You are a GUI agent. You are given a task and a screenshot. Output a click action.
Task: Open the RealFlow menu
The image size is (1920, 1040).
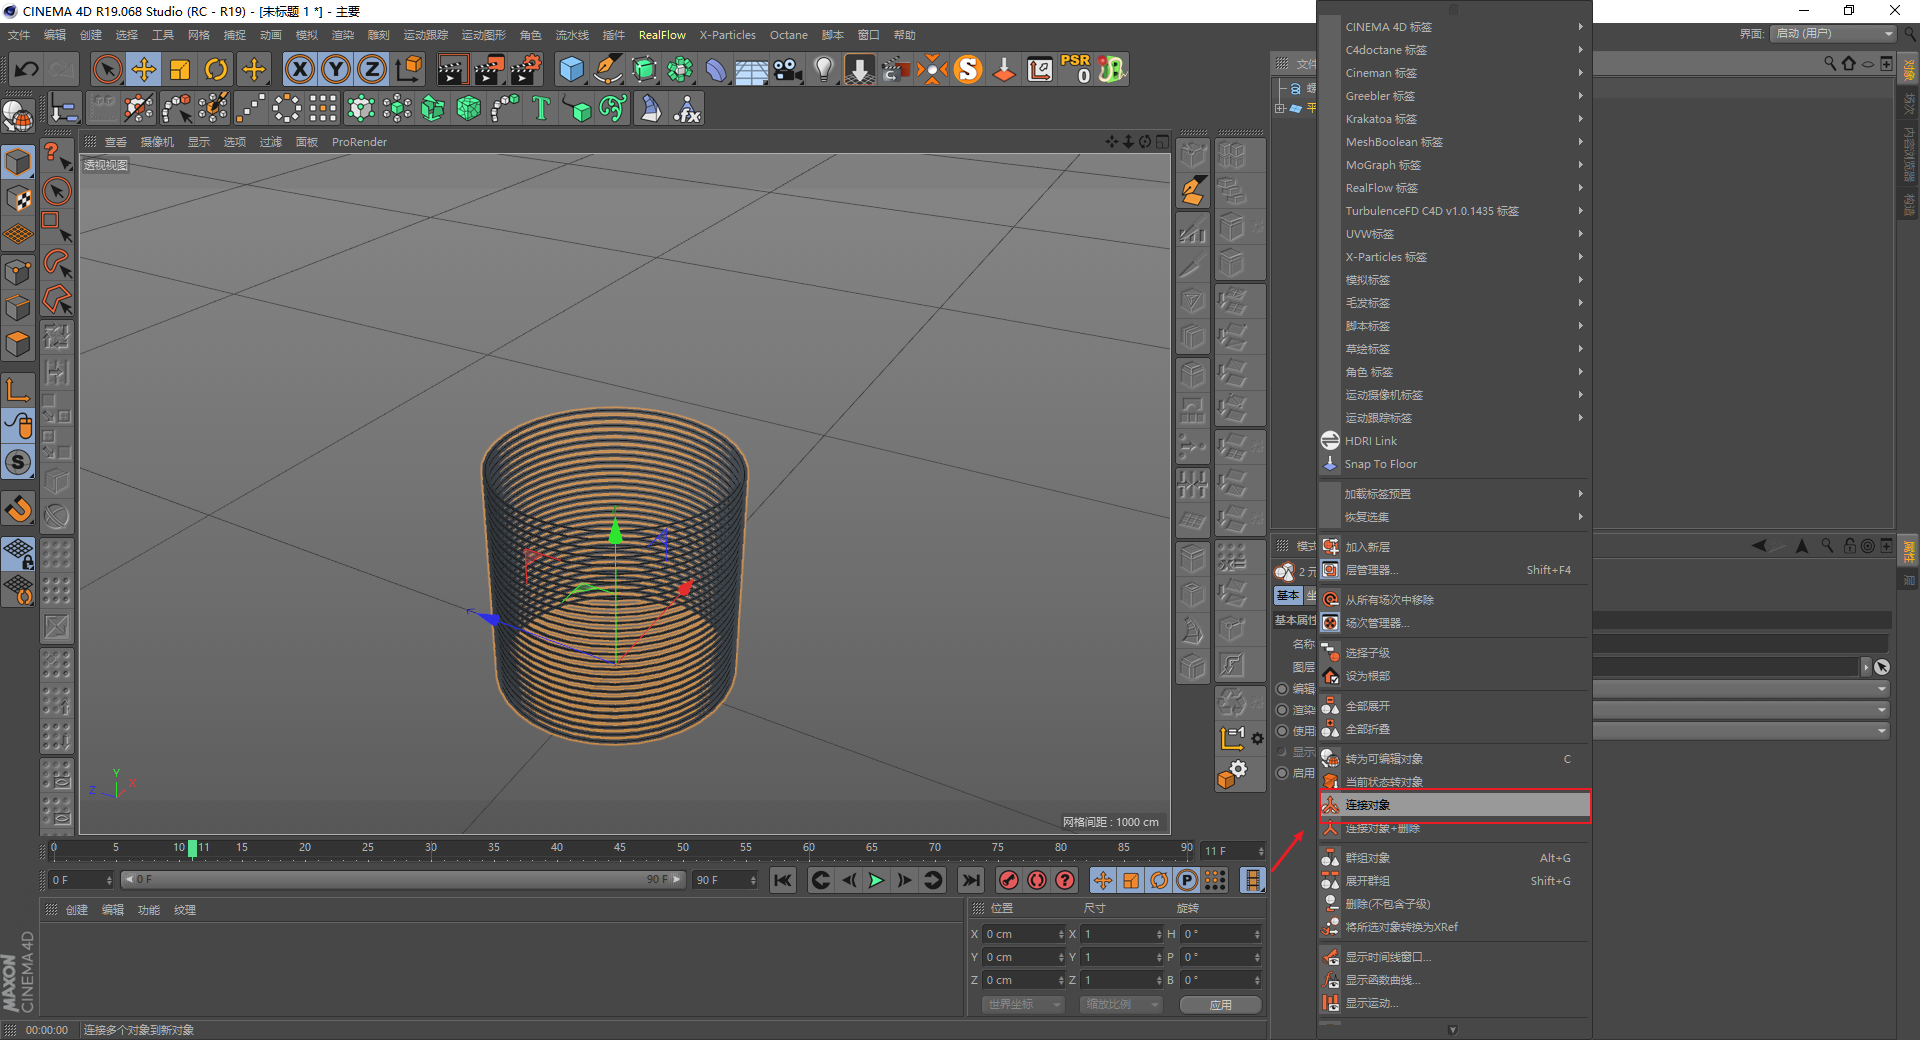point(662,35)
